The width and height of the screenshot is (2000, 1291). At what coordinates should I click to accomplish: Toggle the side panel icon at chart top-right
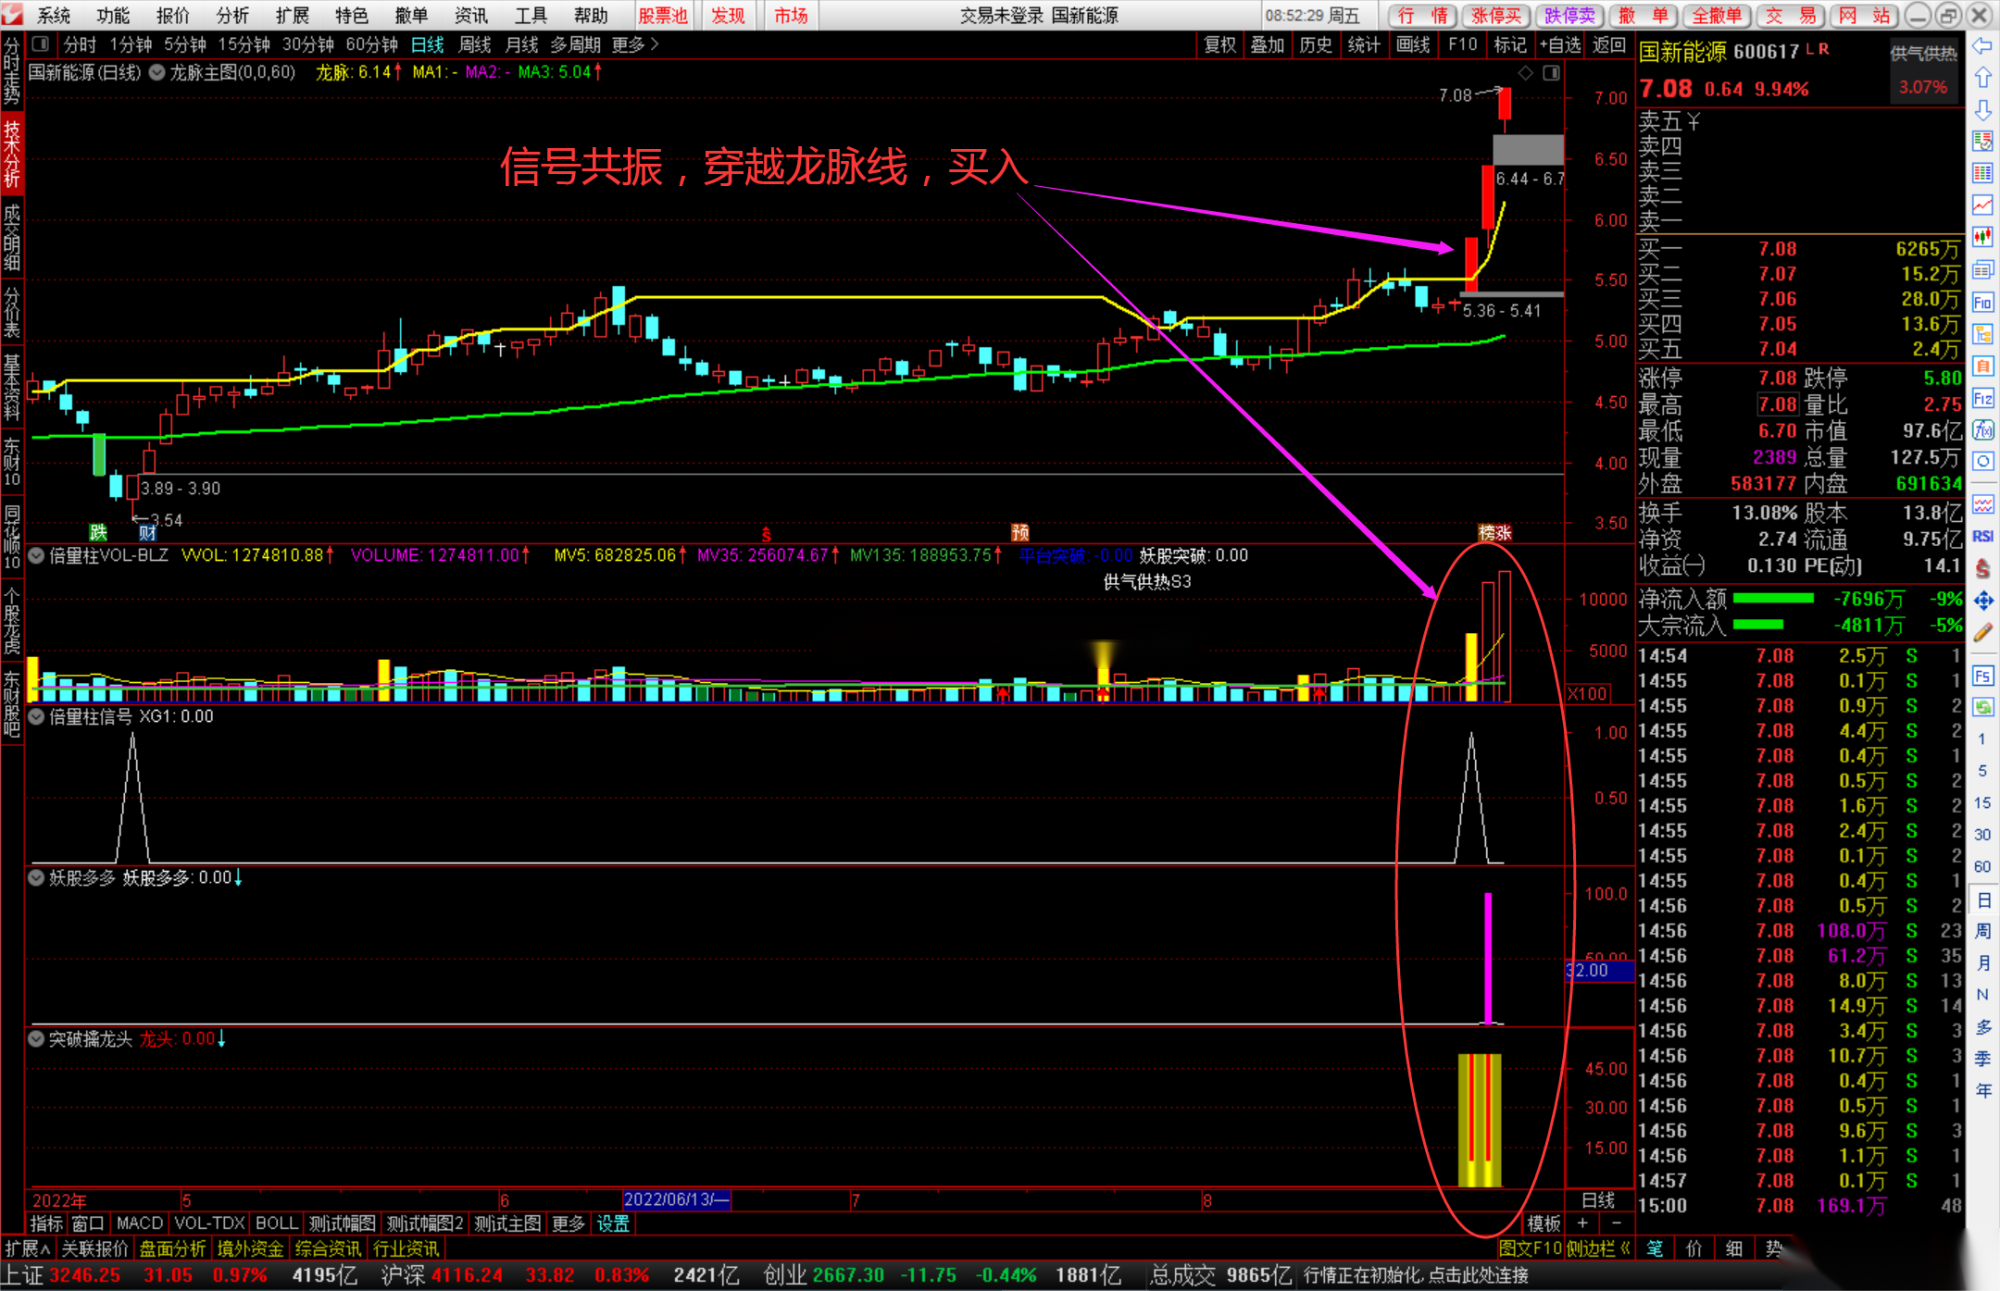click(1551, 73)
